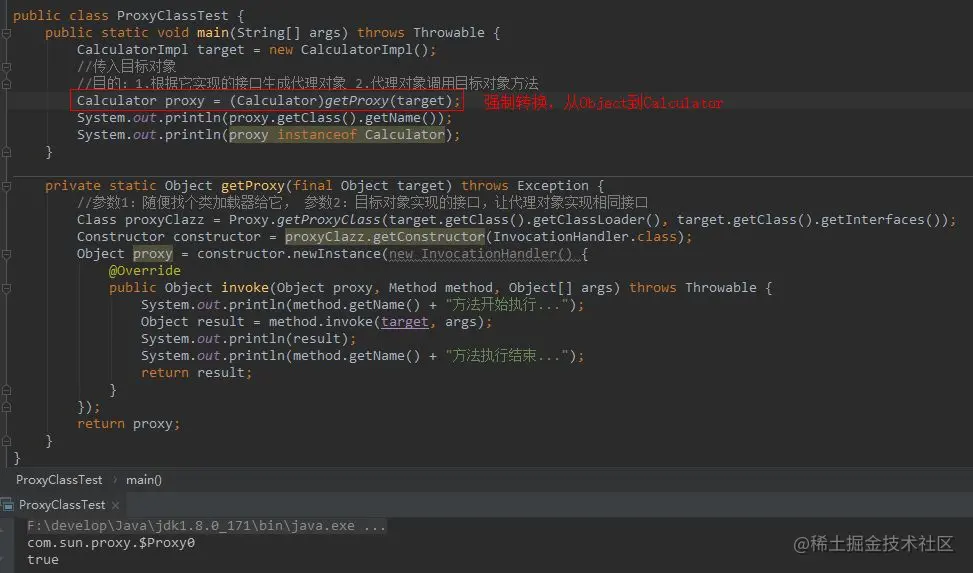Close the ProxyClassTest run tab
973x573 pixels.
click(x=115, y=505)
